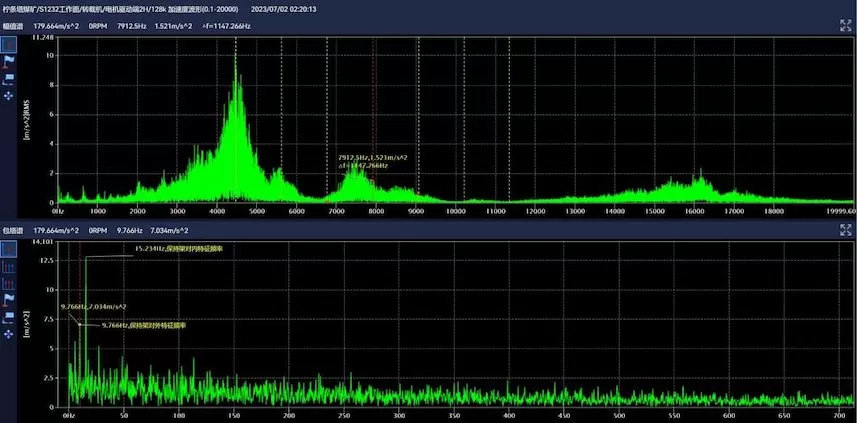Click the measurement path title at top
The image size is (857, 423).
point(120,7)
